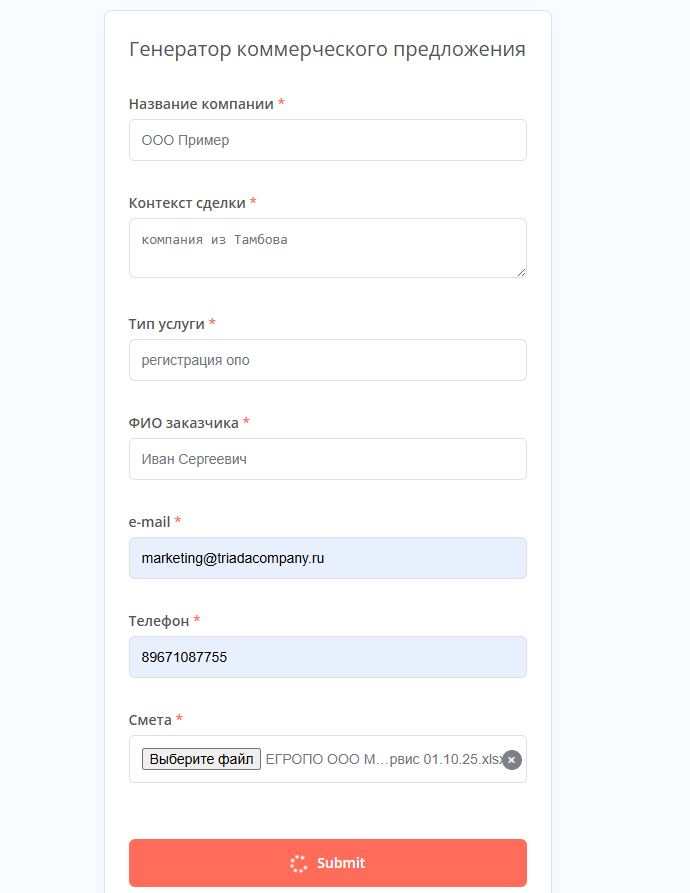690x893 pixels.
Task: Click the attached file name ЕГРОПО xlsx
Action: 385,759
